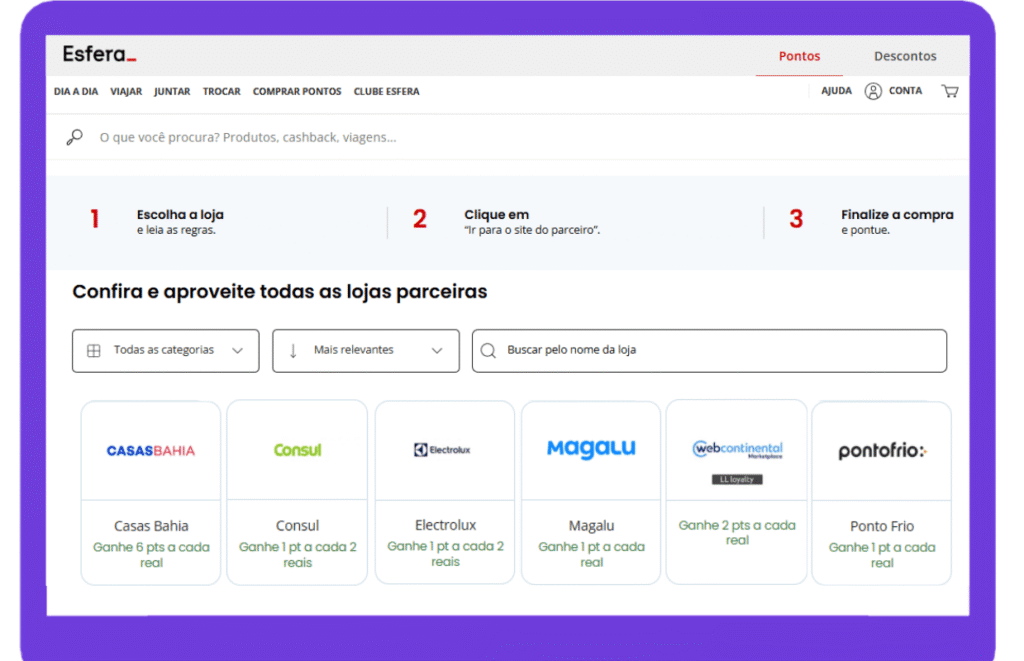
Task: Select the Pontos tab
Action: coord(799,56)
